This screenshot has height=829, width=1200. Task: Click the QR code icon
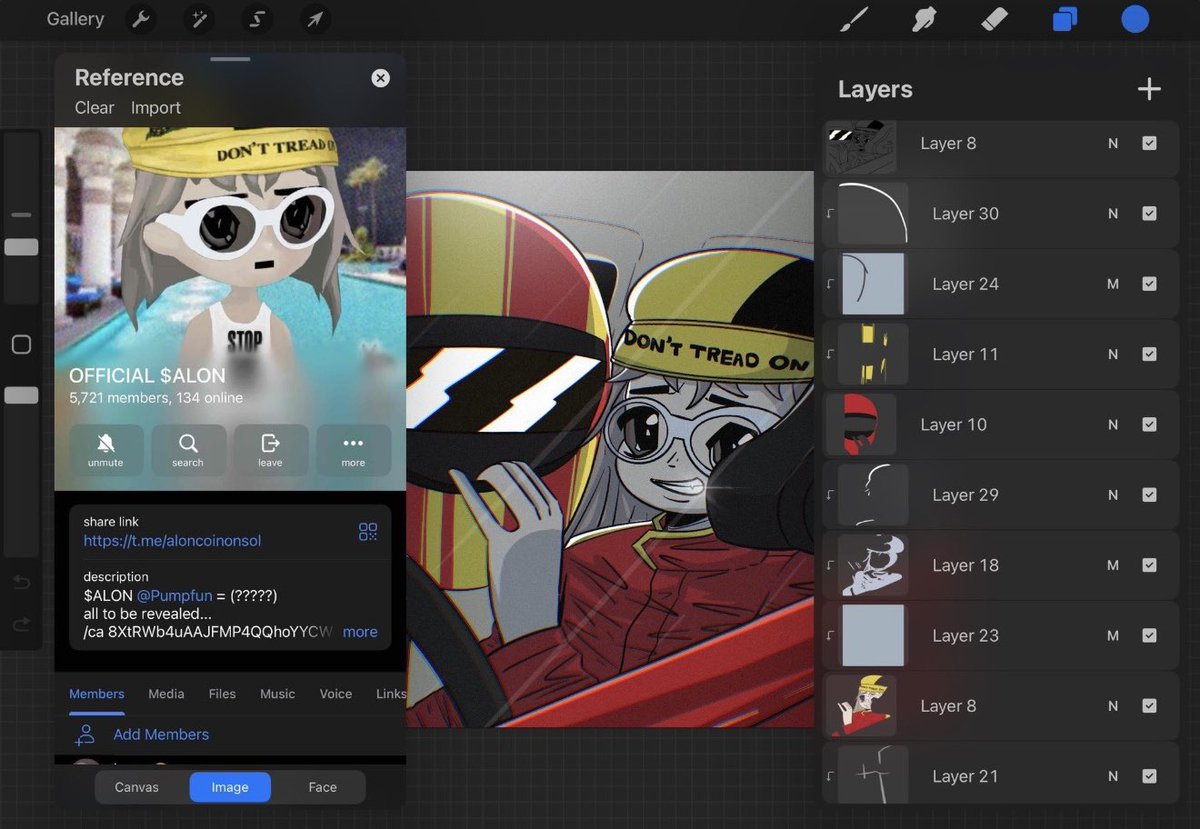pos(368,532)
